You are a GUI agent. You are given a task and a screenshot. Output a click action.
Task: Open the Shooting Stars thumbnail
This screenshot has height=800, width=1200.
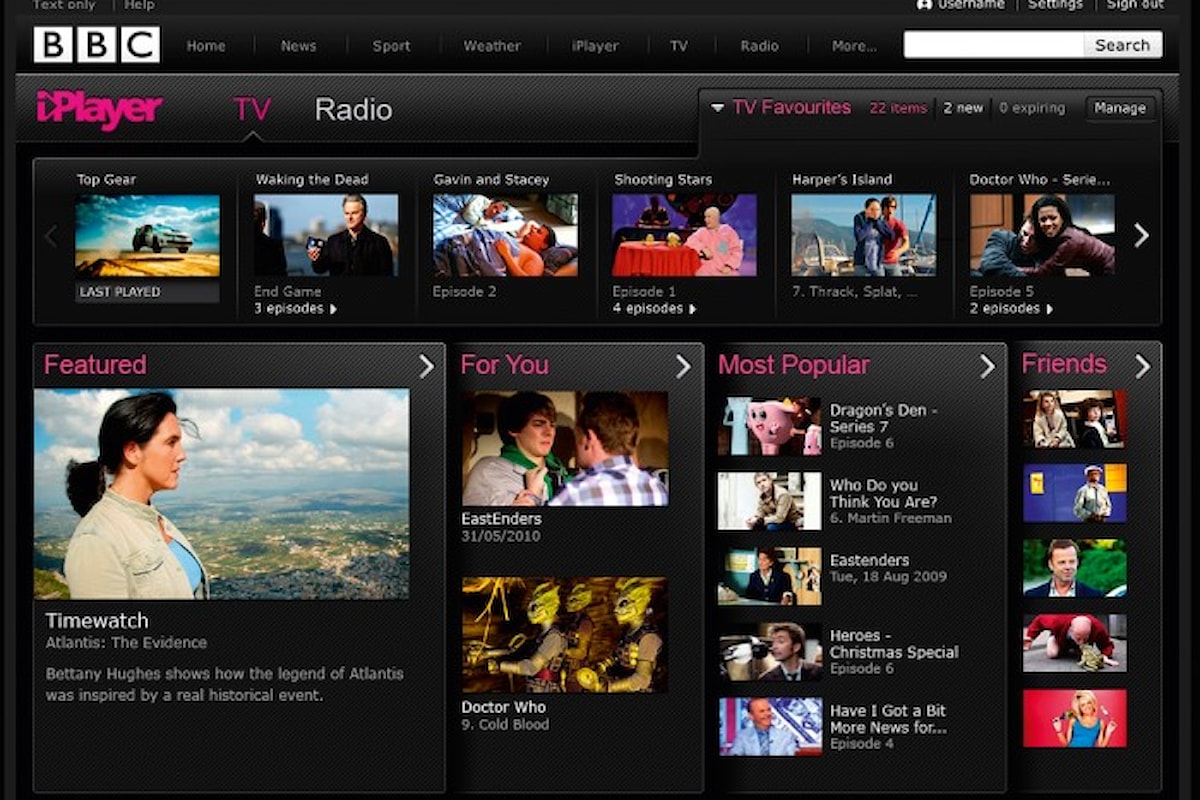[x=684, y=236]
